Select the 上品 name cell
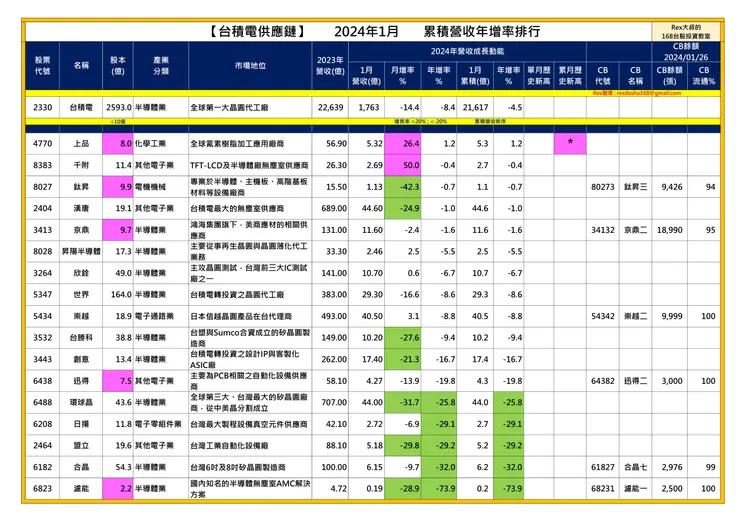The height and width of the screenshot is (523, 740). pyautogui.click(x=81, y=143)
